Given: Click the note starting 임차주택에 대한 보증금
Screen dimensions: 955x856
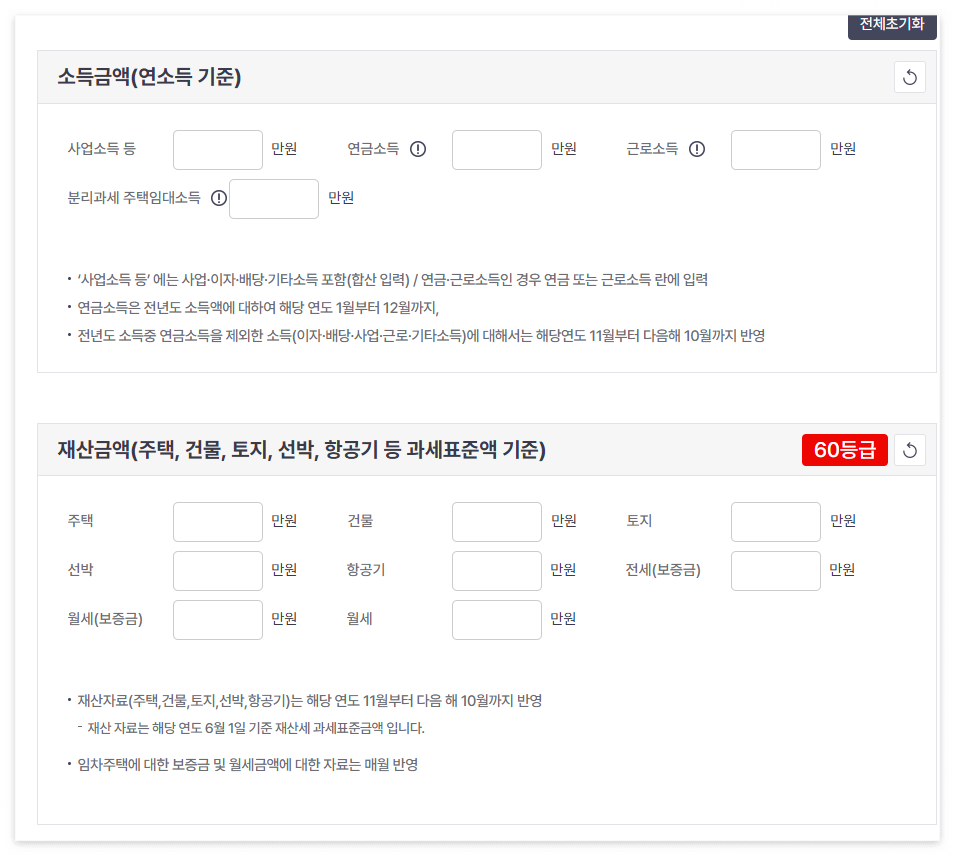Looking at the screenshot, I should [x=247, y=765].
